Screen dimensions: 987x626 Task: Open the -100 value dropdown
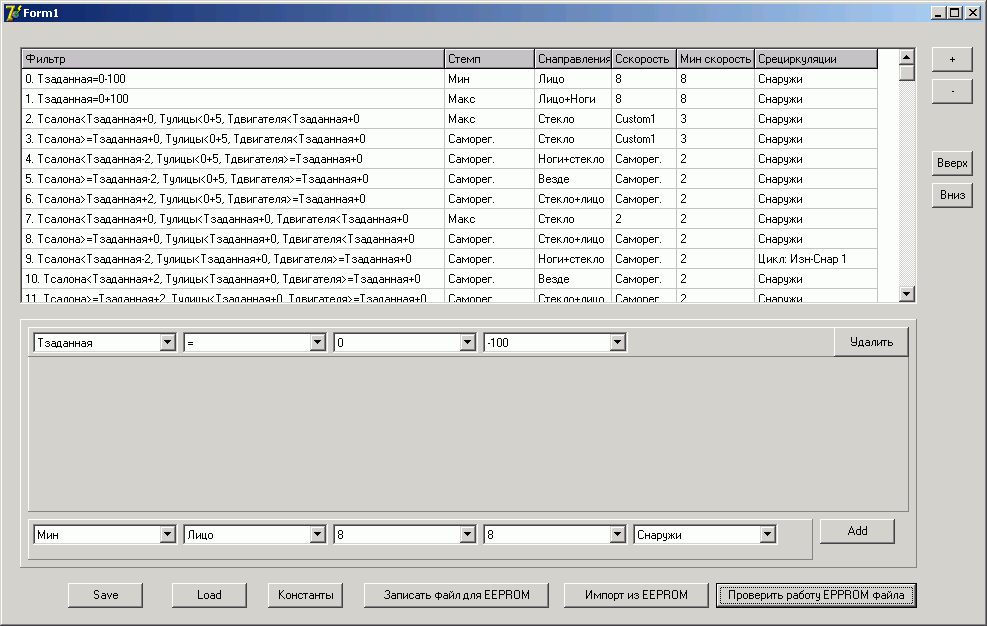point(618,343)
